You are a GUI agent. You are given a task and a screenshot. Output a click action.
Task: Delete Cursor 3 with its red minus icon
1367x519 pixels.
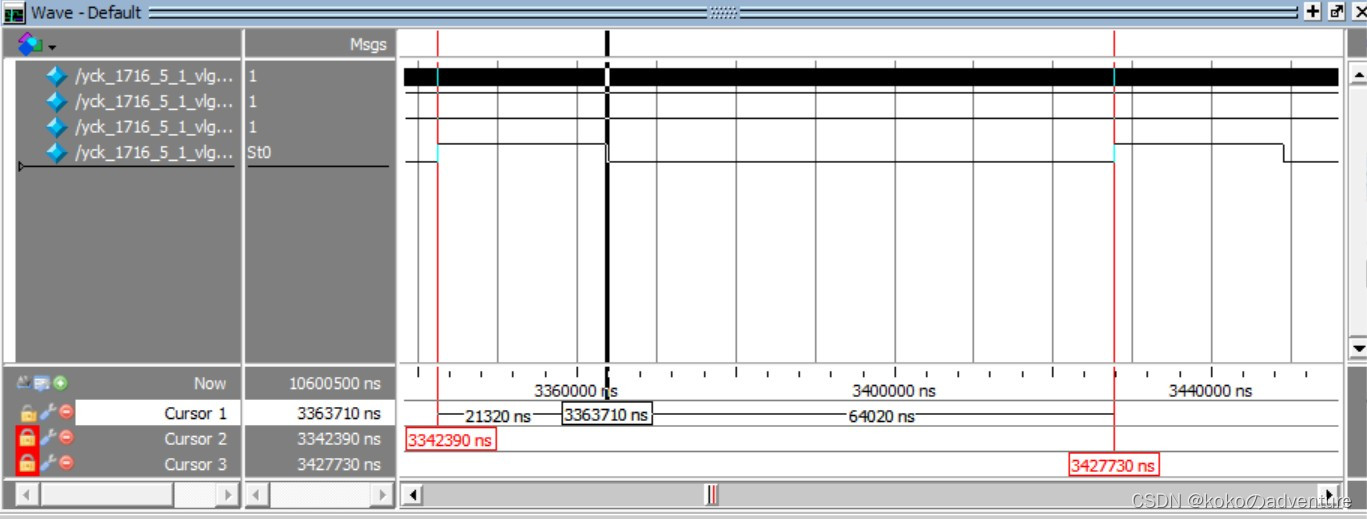coord(66,463)
